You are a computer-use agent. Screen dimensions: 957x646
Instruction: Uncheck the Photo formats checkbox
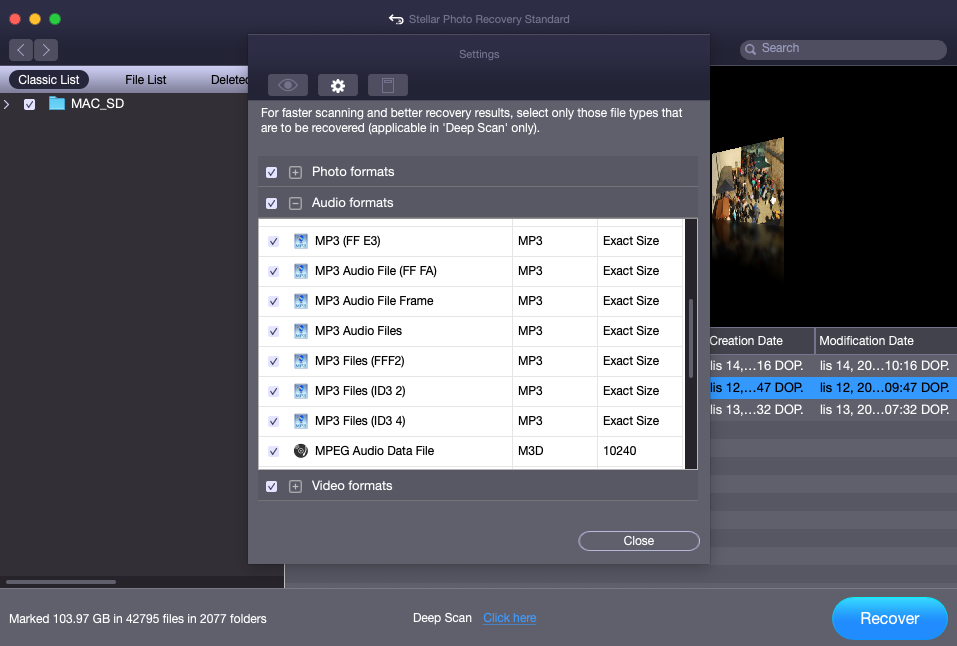coord(272,172)
